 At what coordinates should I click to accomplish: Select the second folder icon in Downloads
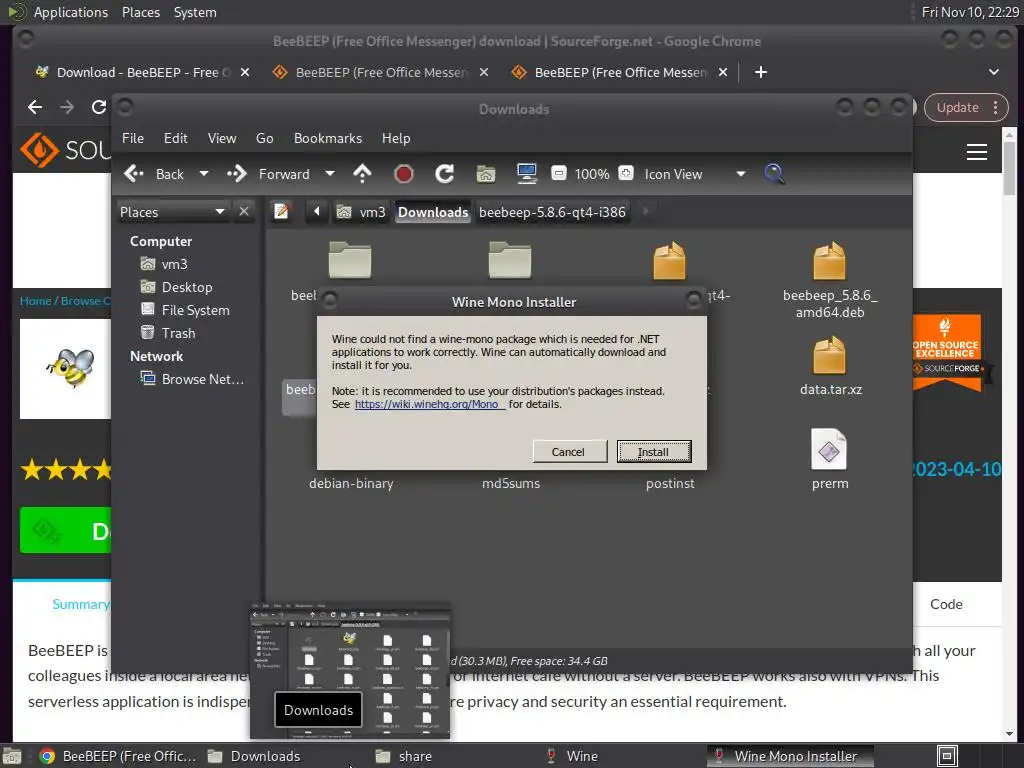(x=510, y=260)
